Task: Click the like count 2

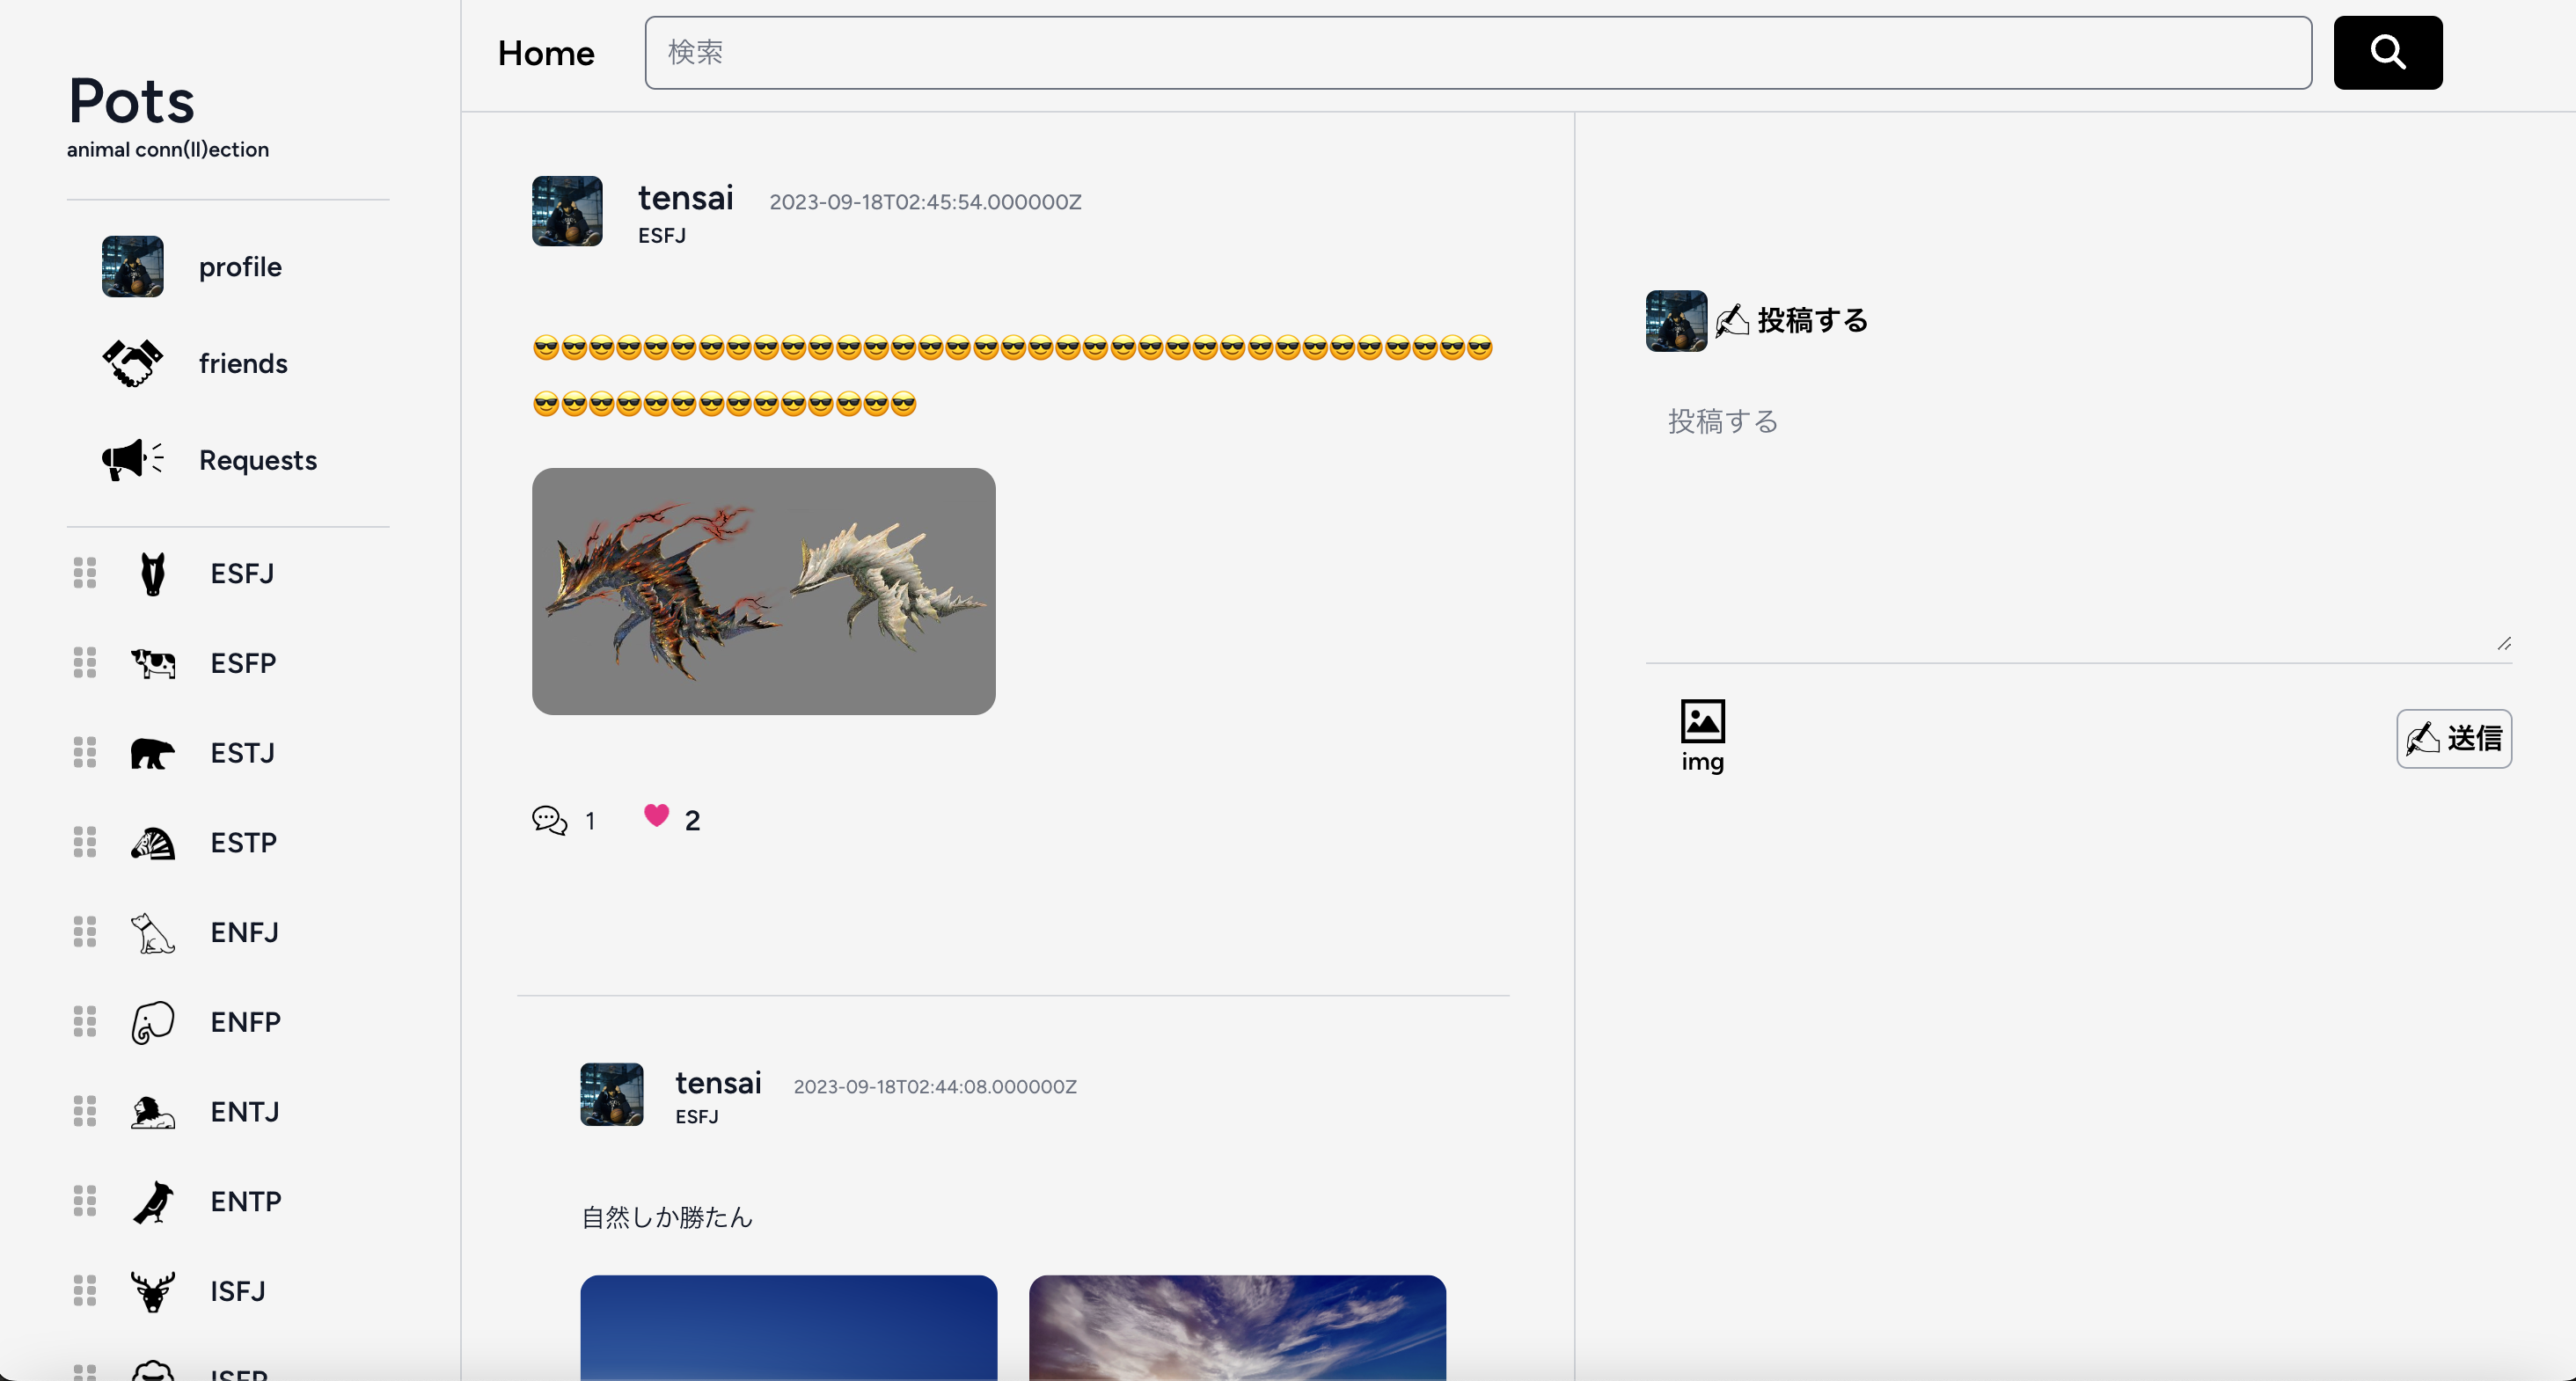Action: [x=692, y=821]
